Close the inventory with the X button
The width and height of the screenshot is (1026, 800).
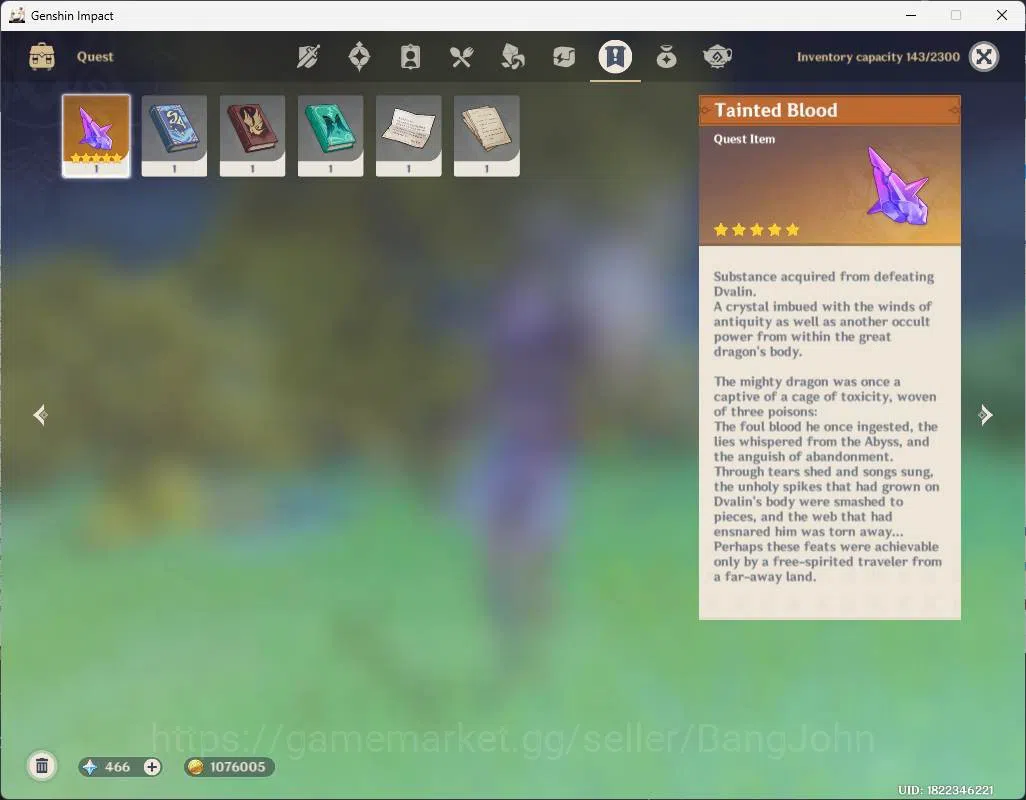[984, 57]
